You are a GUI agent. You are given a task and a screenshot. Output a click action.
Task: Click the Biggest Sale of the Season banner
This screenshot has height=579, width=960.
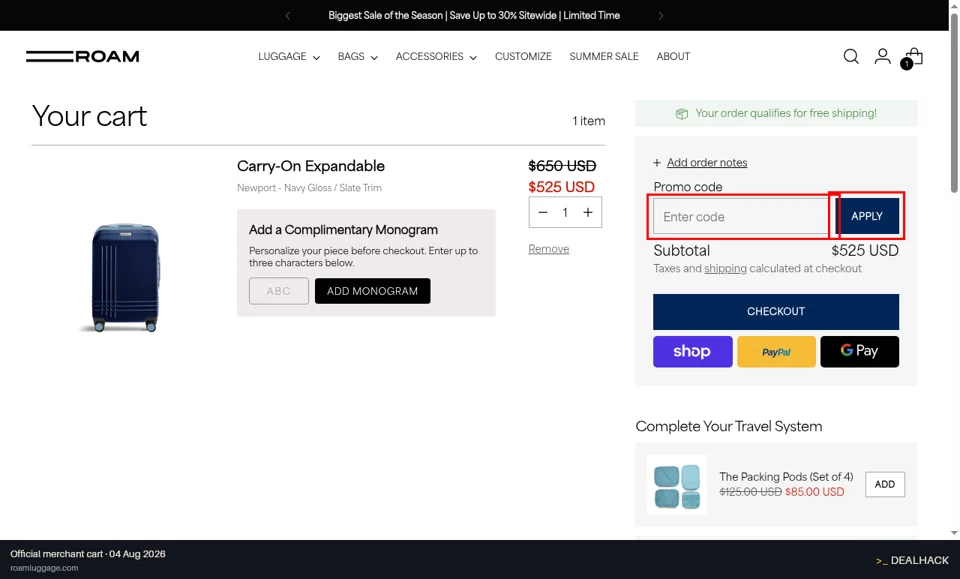click(474, 15)
